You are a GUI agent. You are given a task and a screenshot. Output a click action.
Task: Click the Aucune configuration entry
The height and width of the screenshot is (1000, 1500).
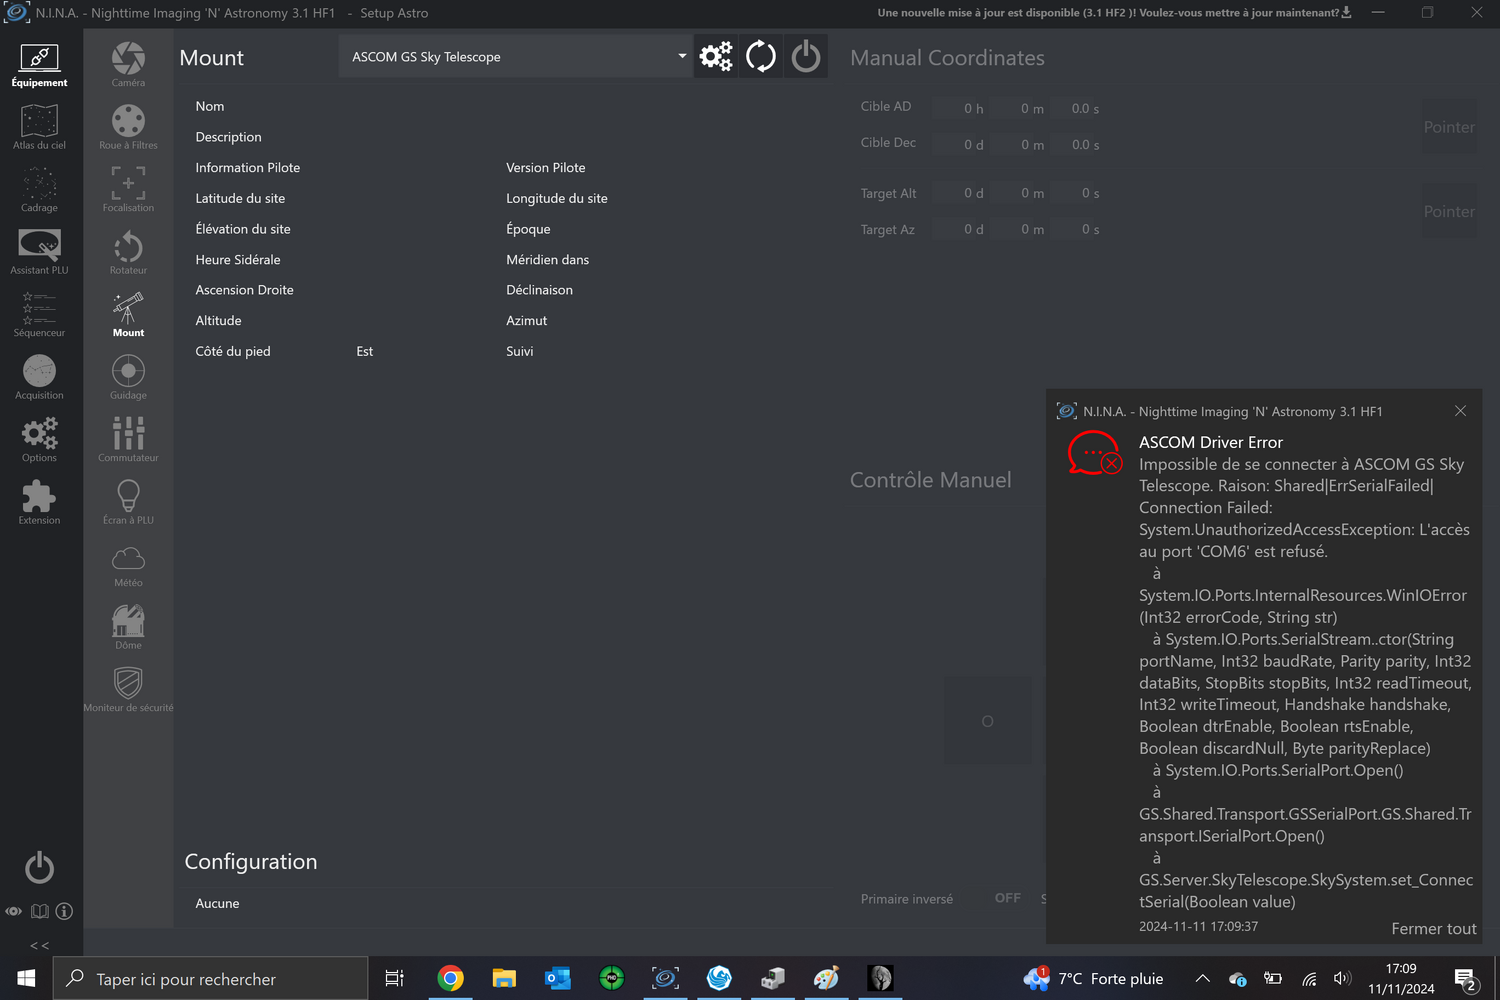coord(217,903)
